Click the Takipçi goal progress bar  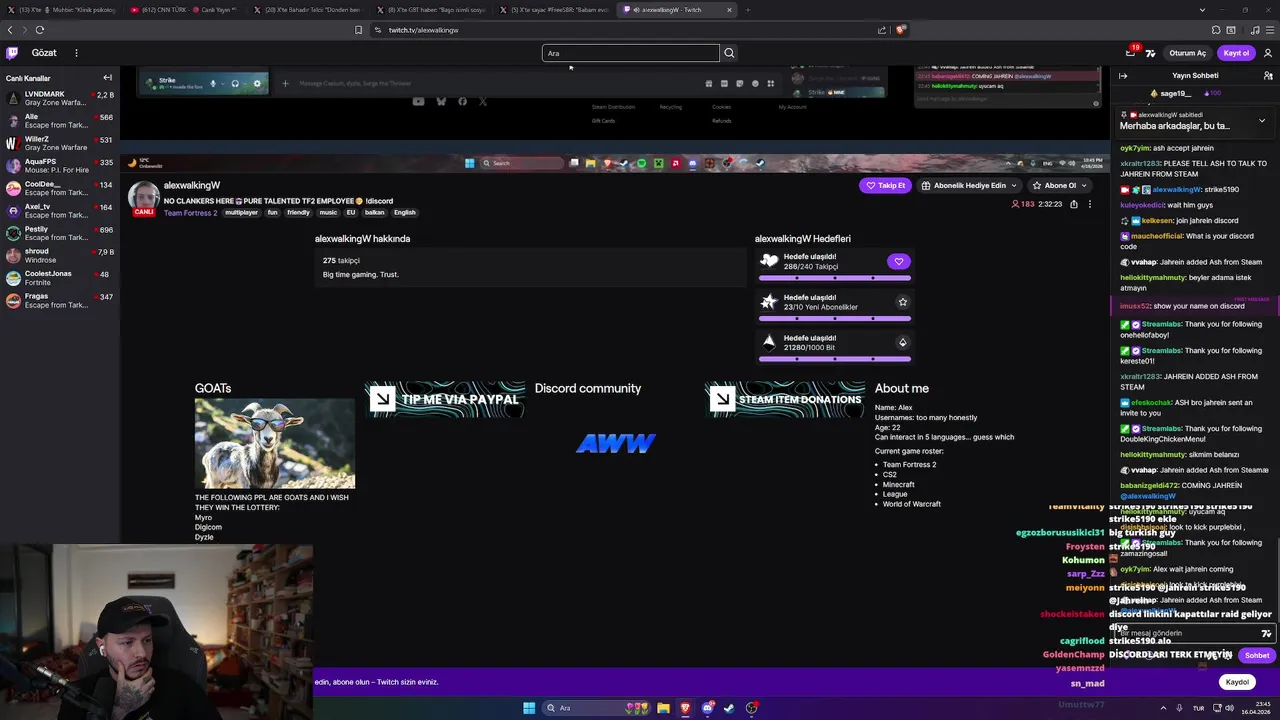click(x=834, y=277)
